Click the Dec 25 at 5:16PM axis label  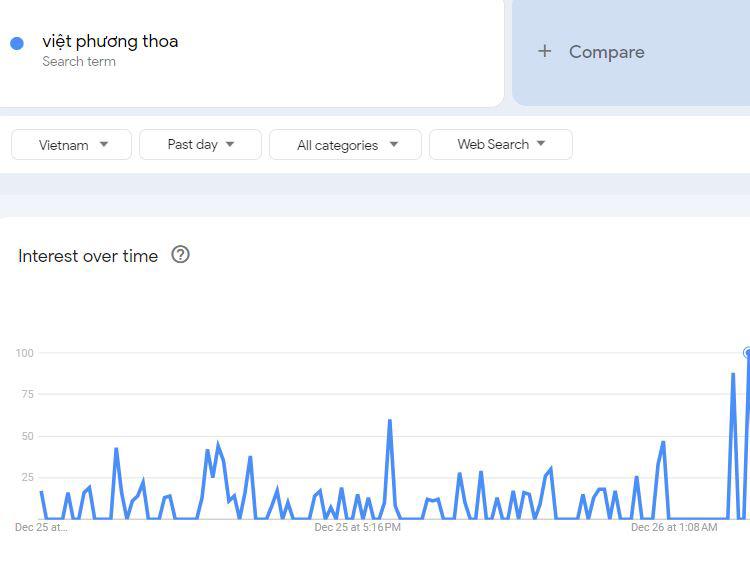357,527
